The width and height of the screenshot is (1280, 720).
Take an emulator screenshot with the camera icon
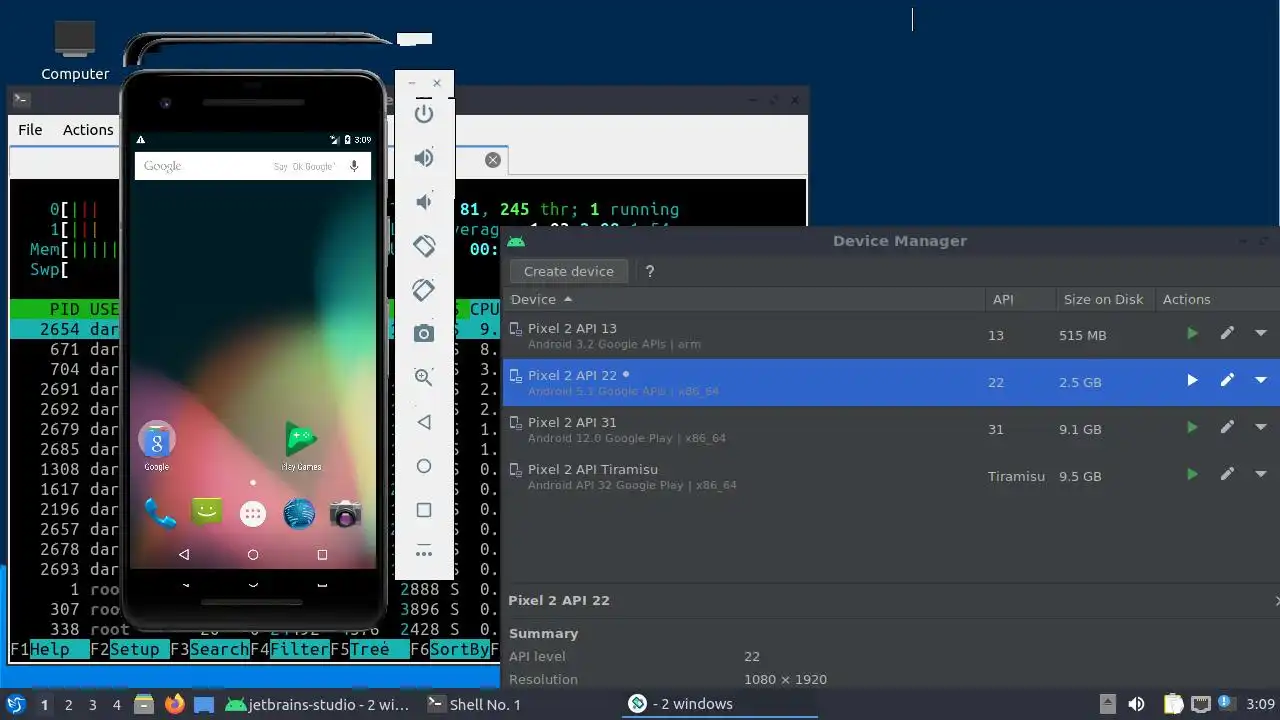424,333
